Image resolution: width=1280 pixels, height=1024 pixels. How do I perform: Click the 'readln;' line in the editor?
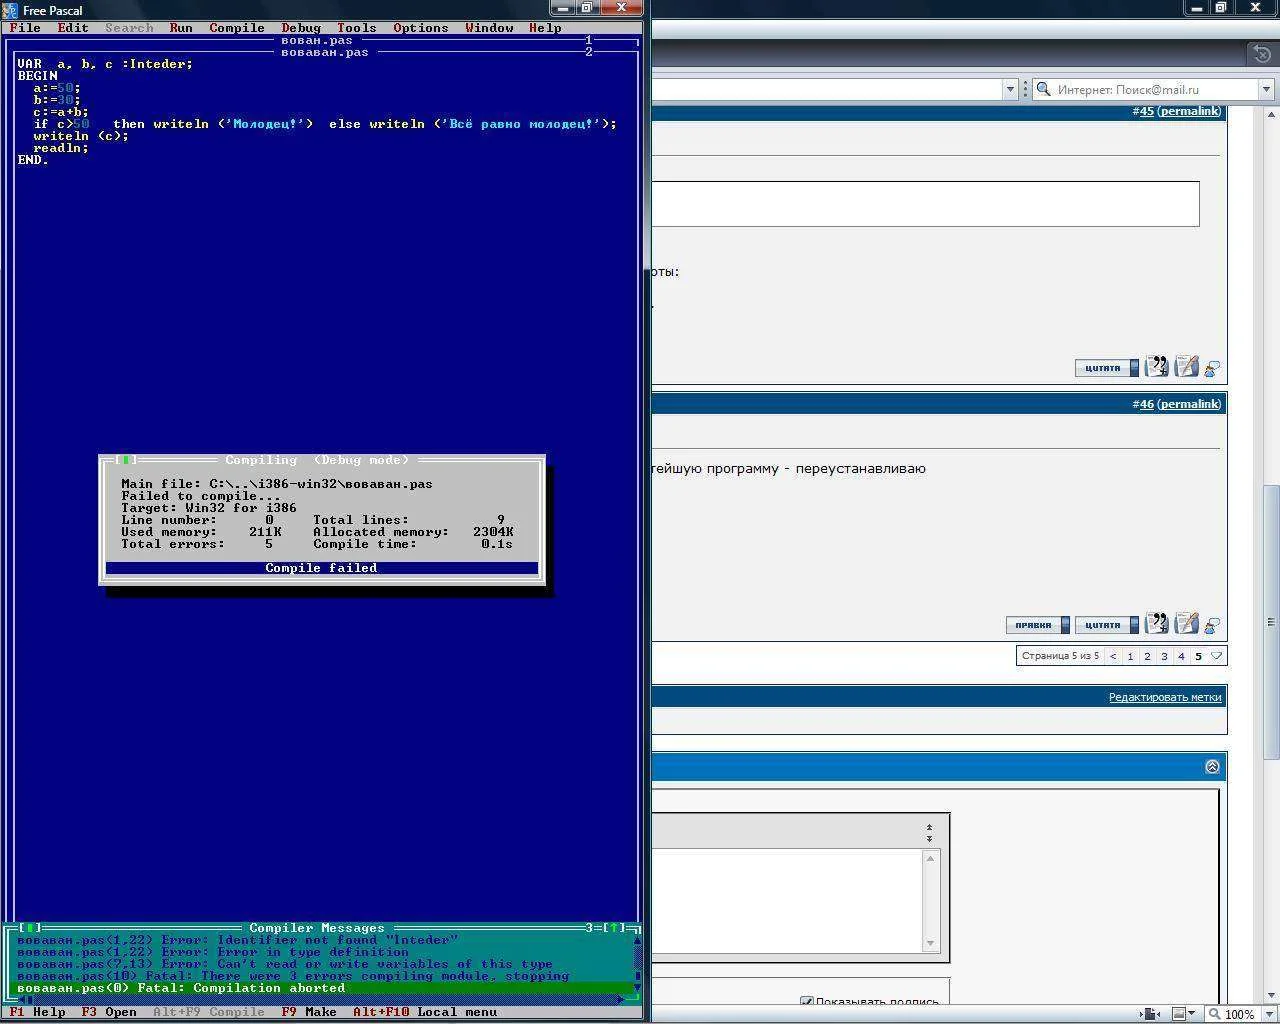[61, 148]
